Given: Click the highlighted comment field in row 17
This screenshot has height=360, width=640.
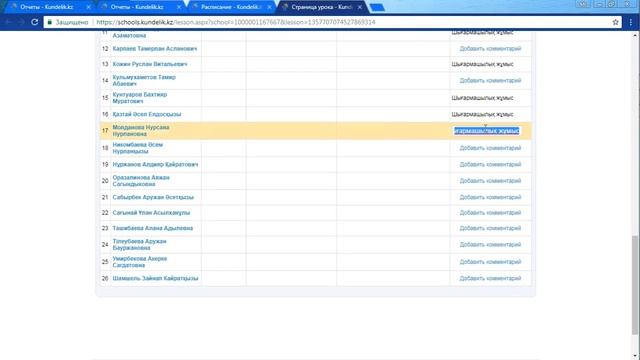Looking at the screenshot, I should point(487,131).
